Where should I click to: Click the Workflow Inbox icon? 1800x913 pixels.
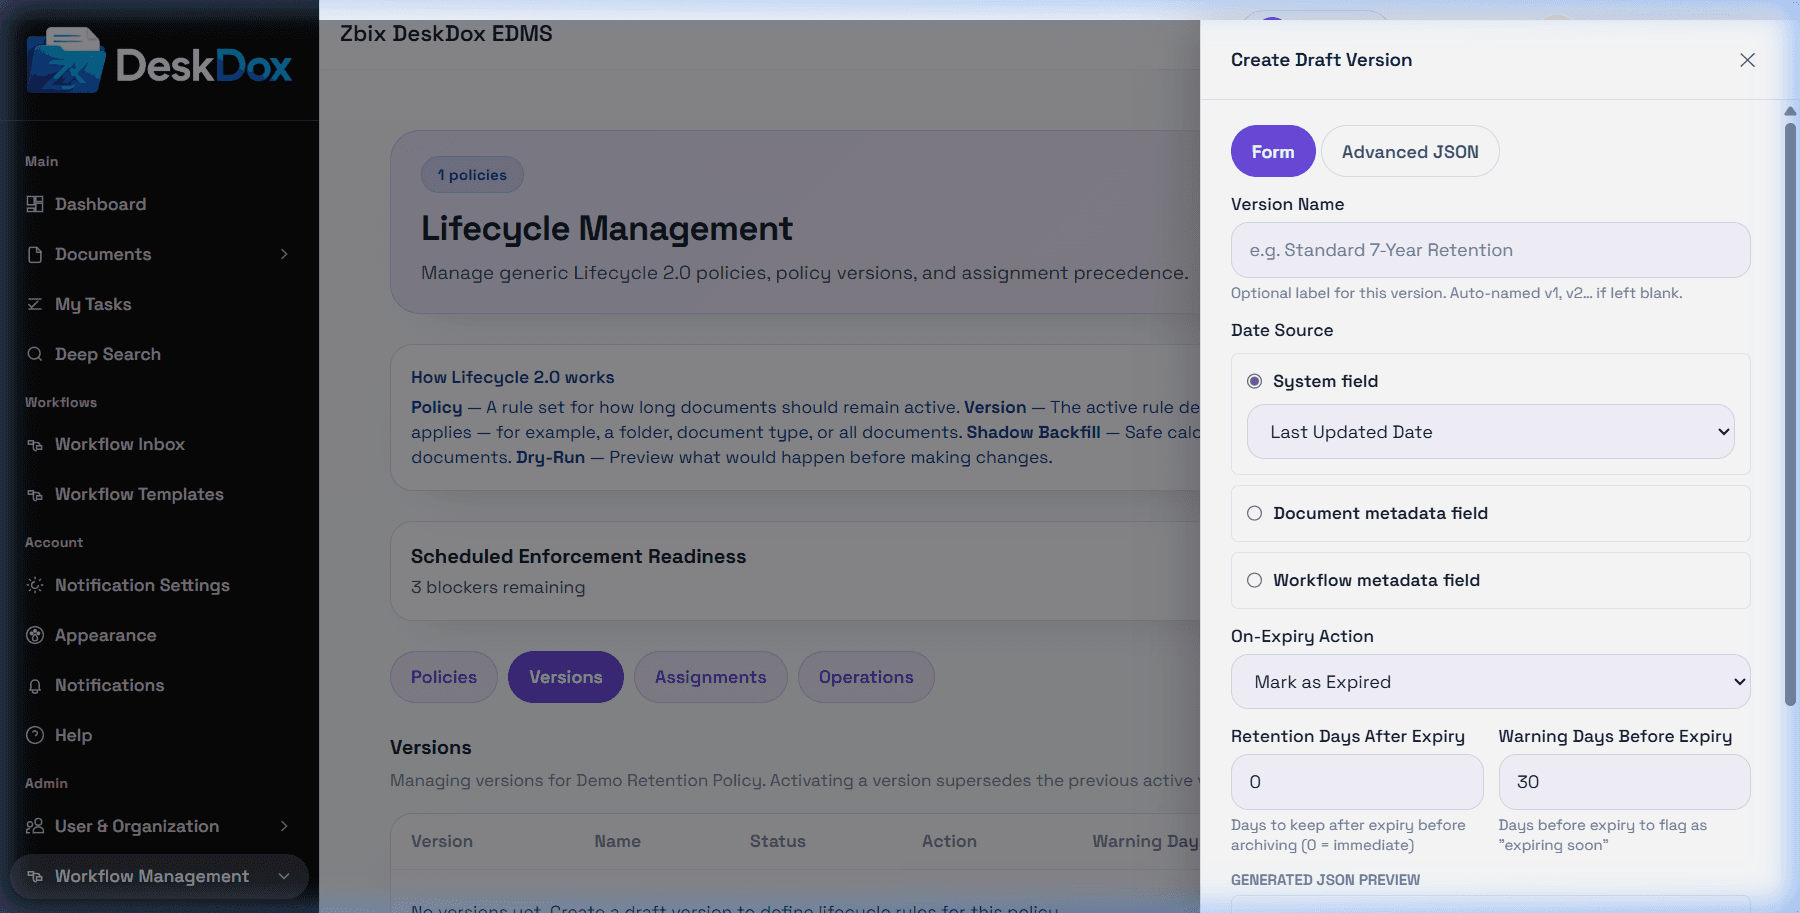(35, 444)
